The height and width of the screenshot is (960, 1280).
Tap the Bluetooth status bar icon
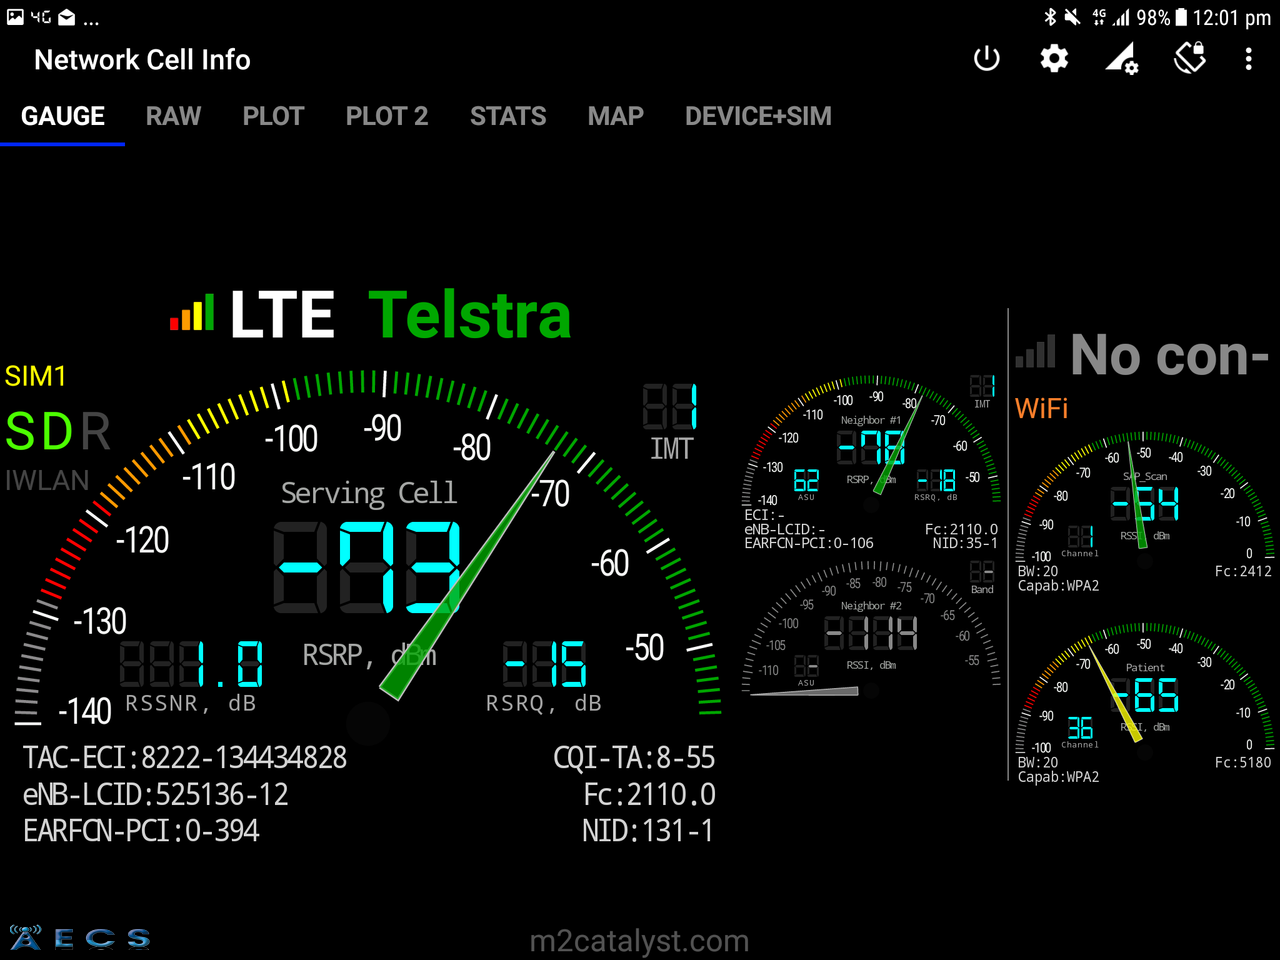1050,17
